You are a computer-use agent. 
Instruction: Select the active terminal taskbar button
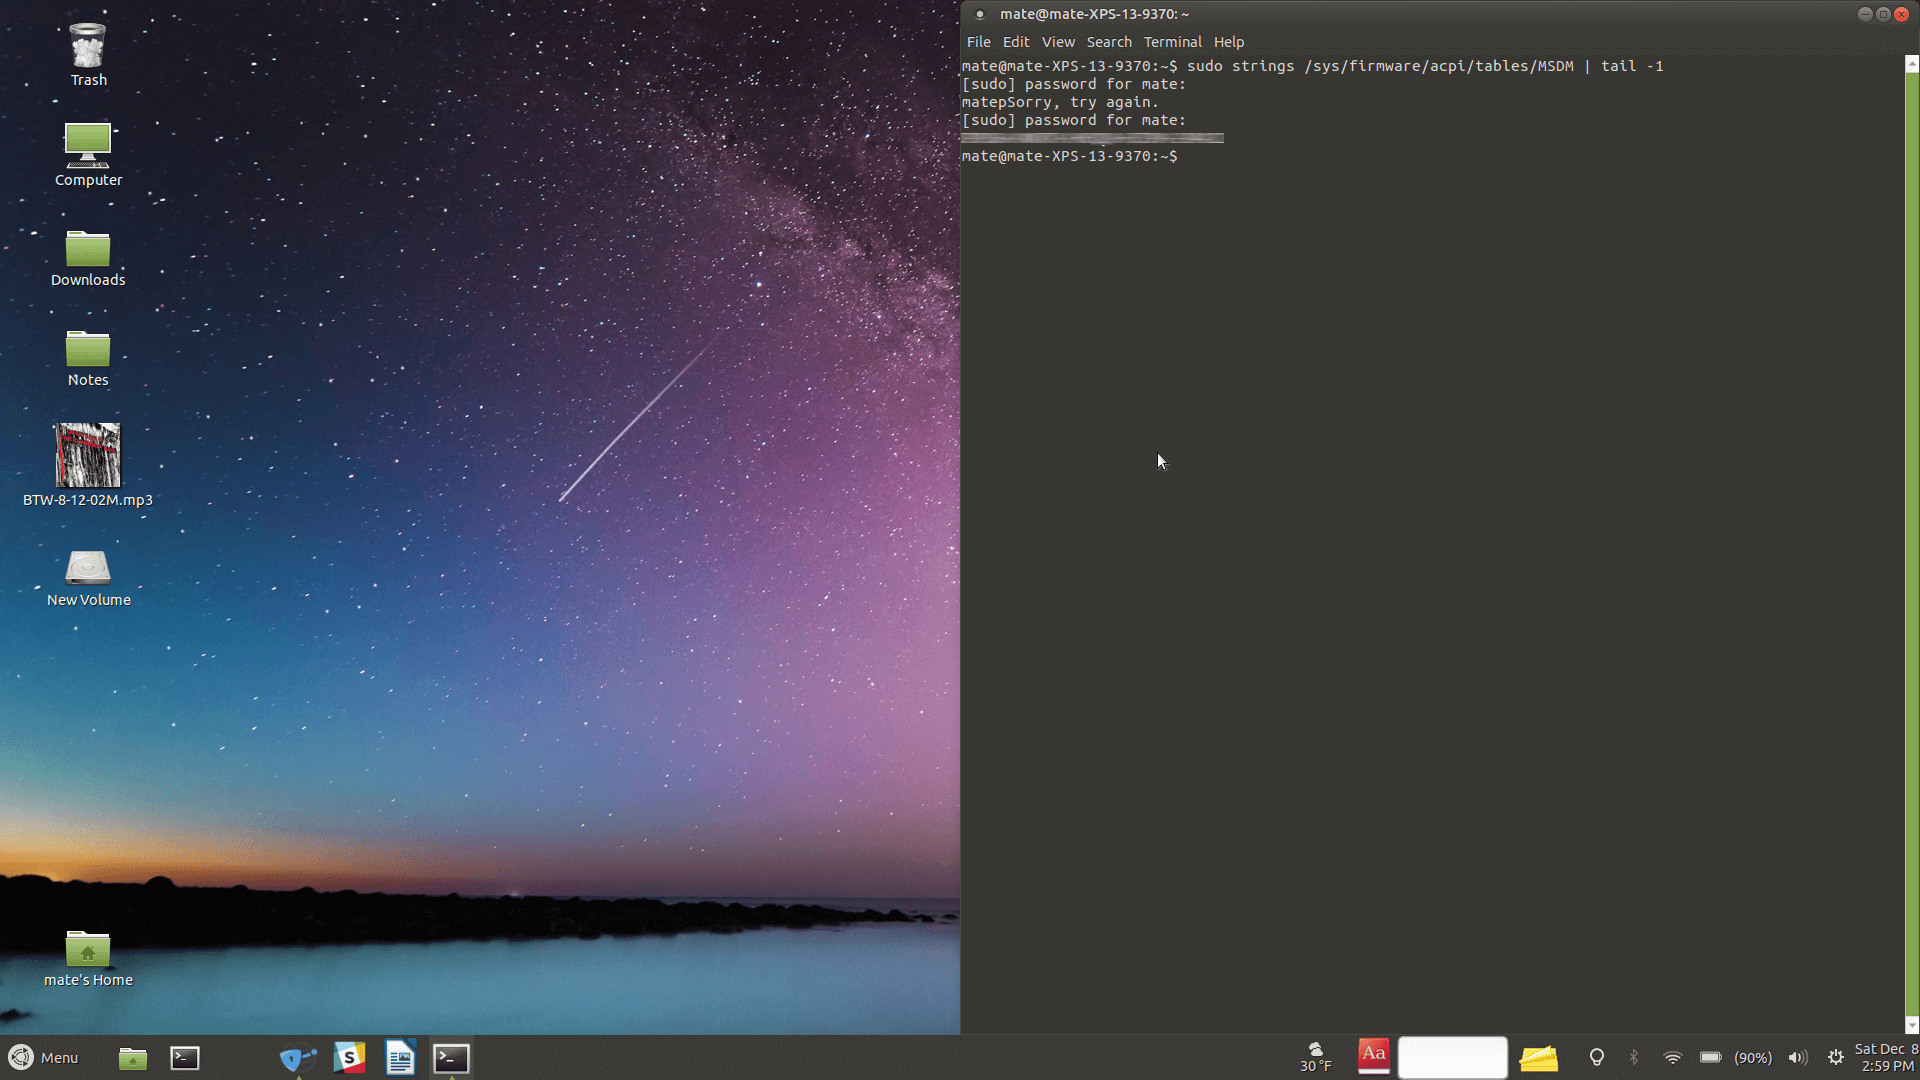click(x=451, y=1058)
